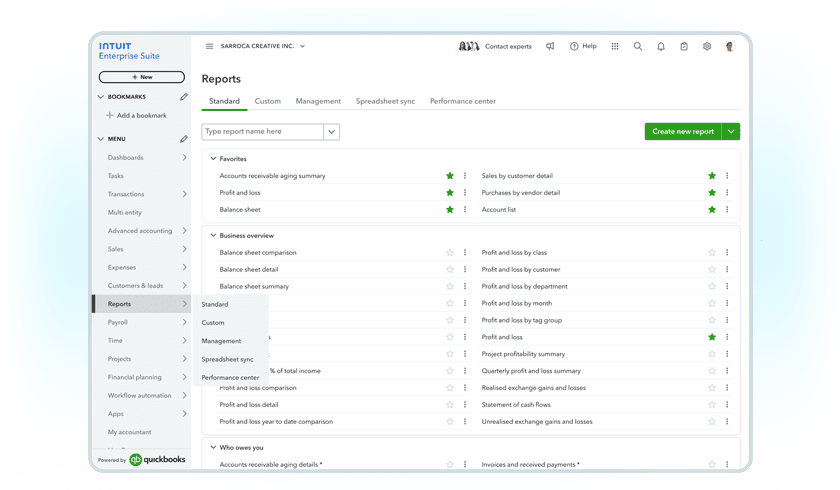Open Contact experts link

pos(508,47)
